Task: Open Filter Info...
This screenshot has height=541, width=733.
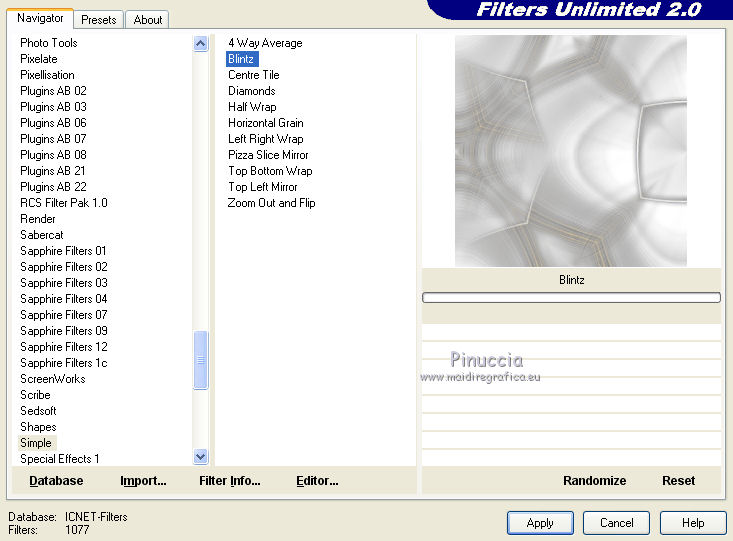Action: (230, 481)
